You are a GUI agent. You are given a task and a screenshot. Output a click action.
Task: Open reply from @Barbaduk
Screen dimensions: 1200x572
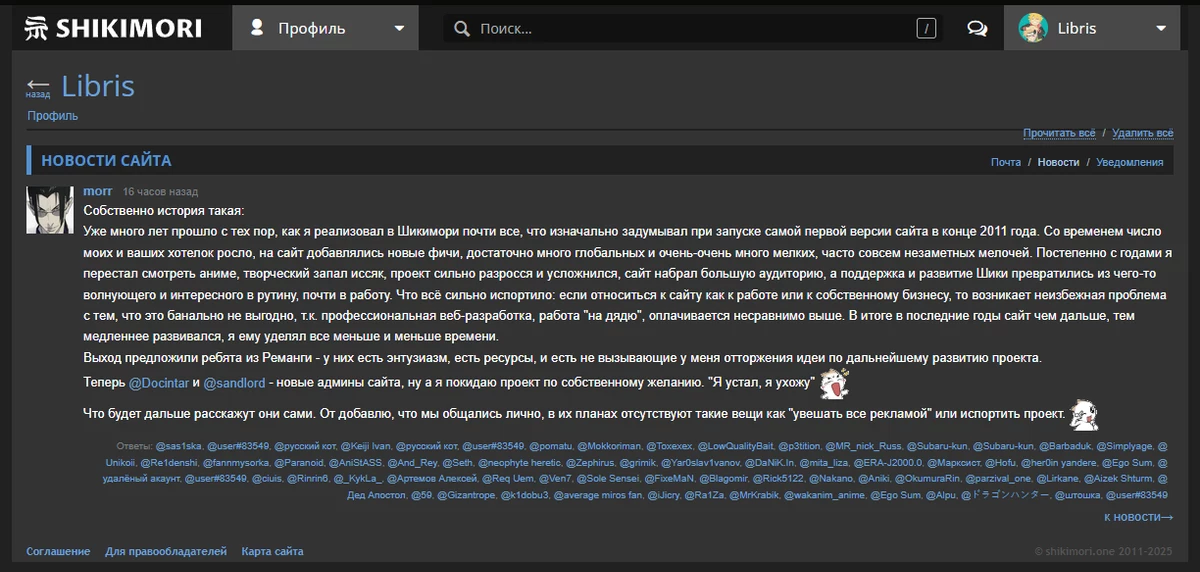click(x=1065, y=445)
